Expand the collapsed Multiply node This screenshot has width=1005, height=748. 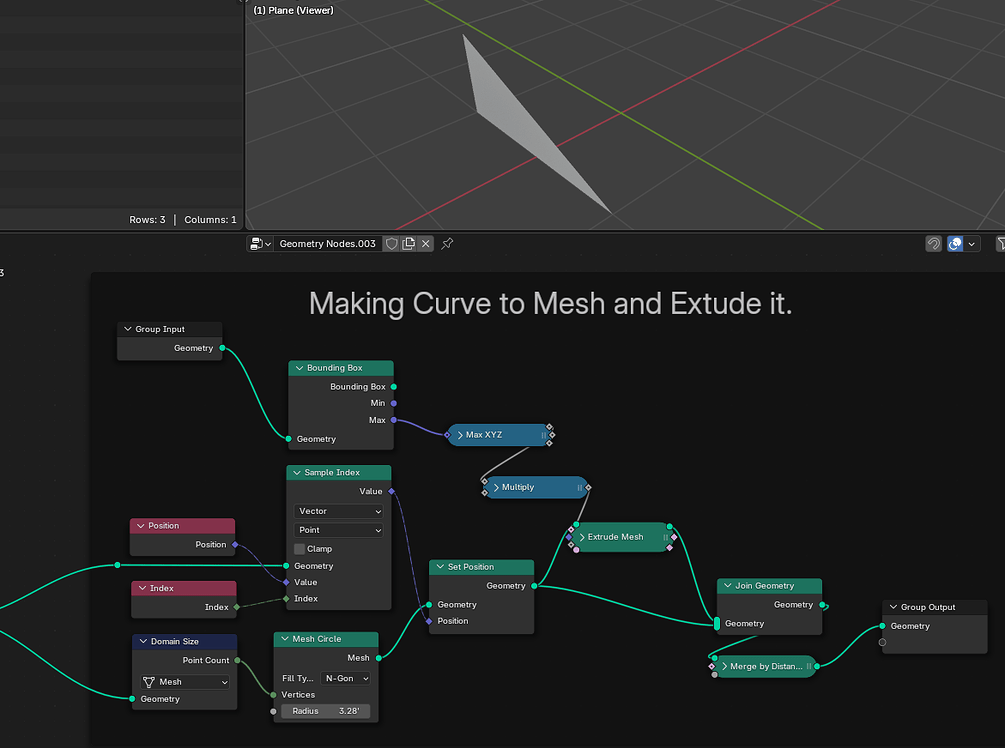click(495, 487)
